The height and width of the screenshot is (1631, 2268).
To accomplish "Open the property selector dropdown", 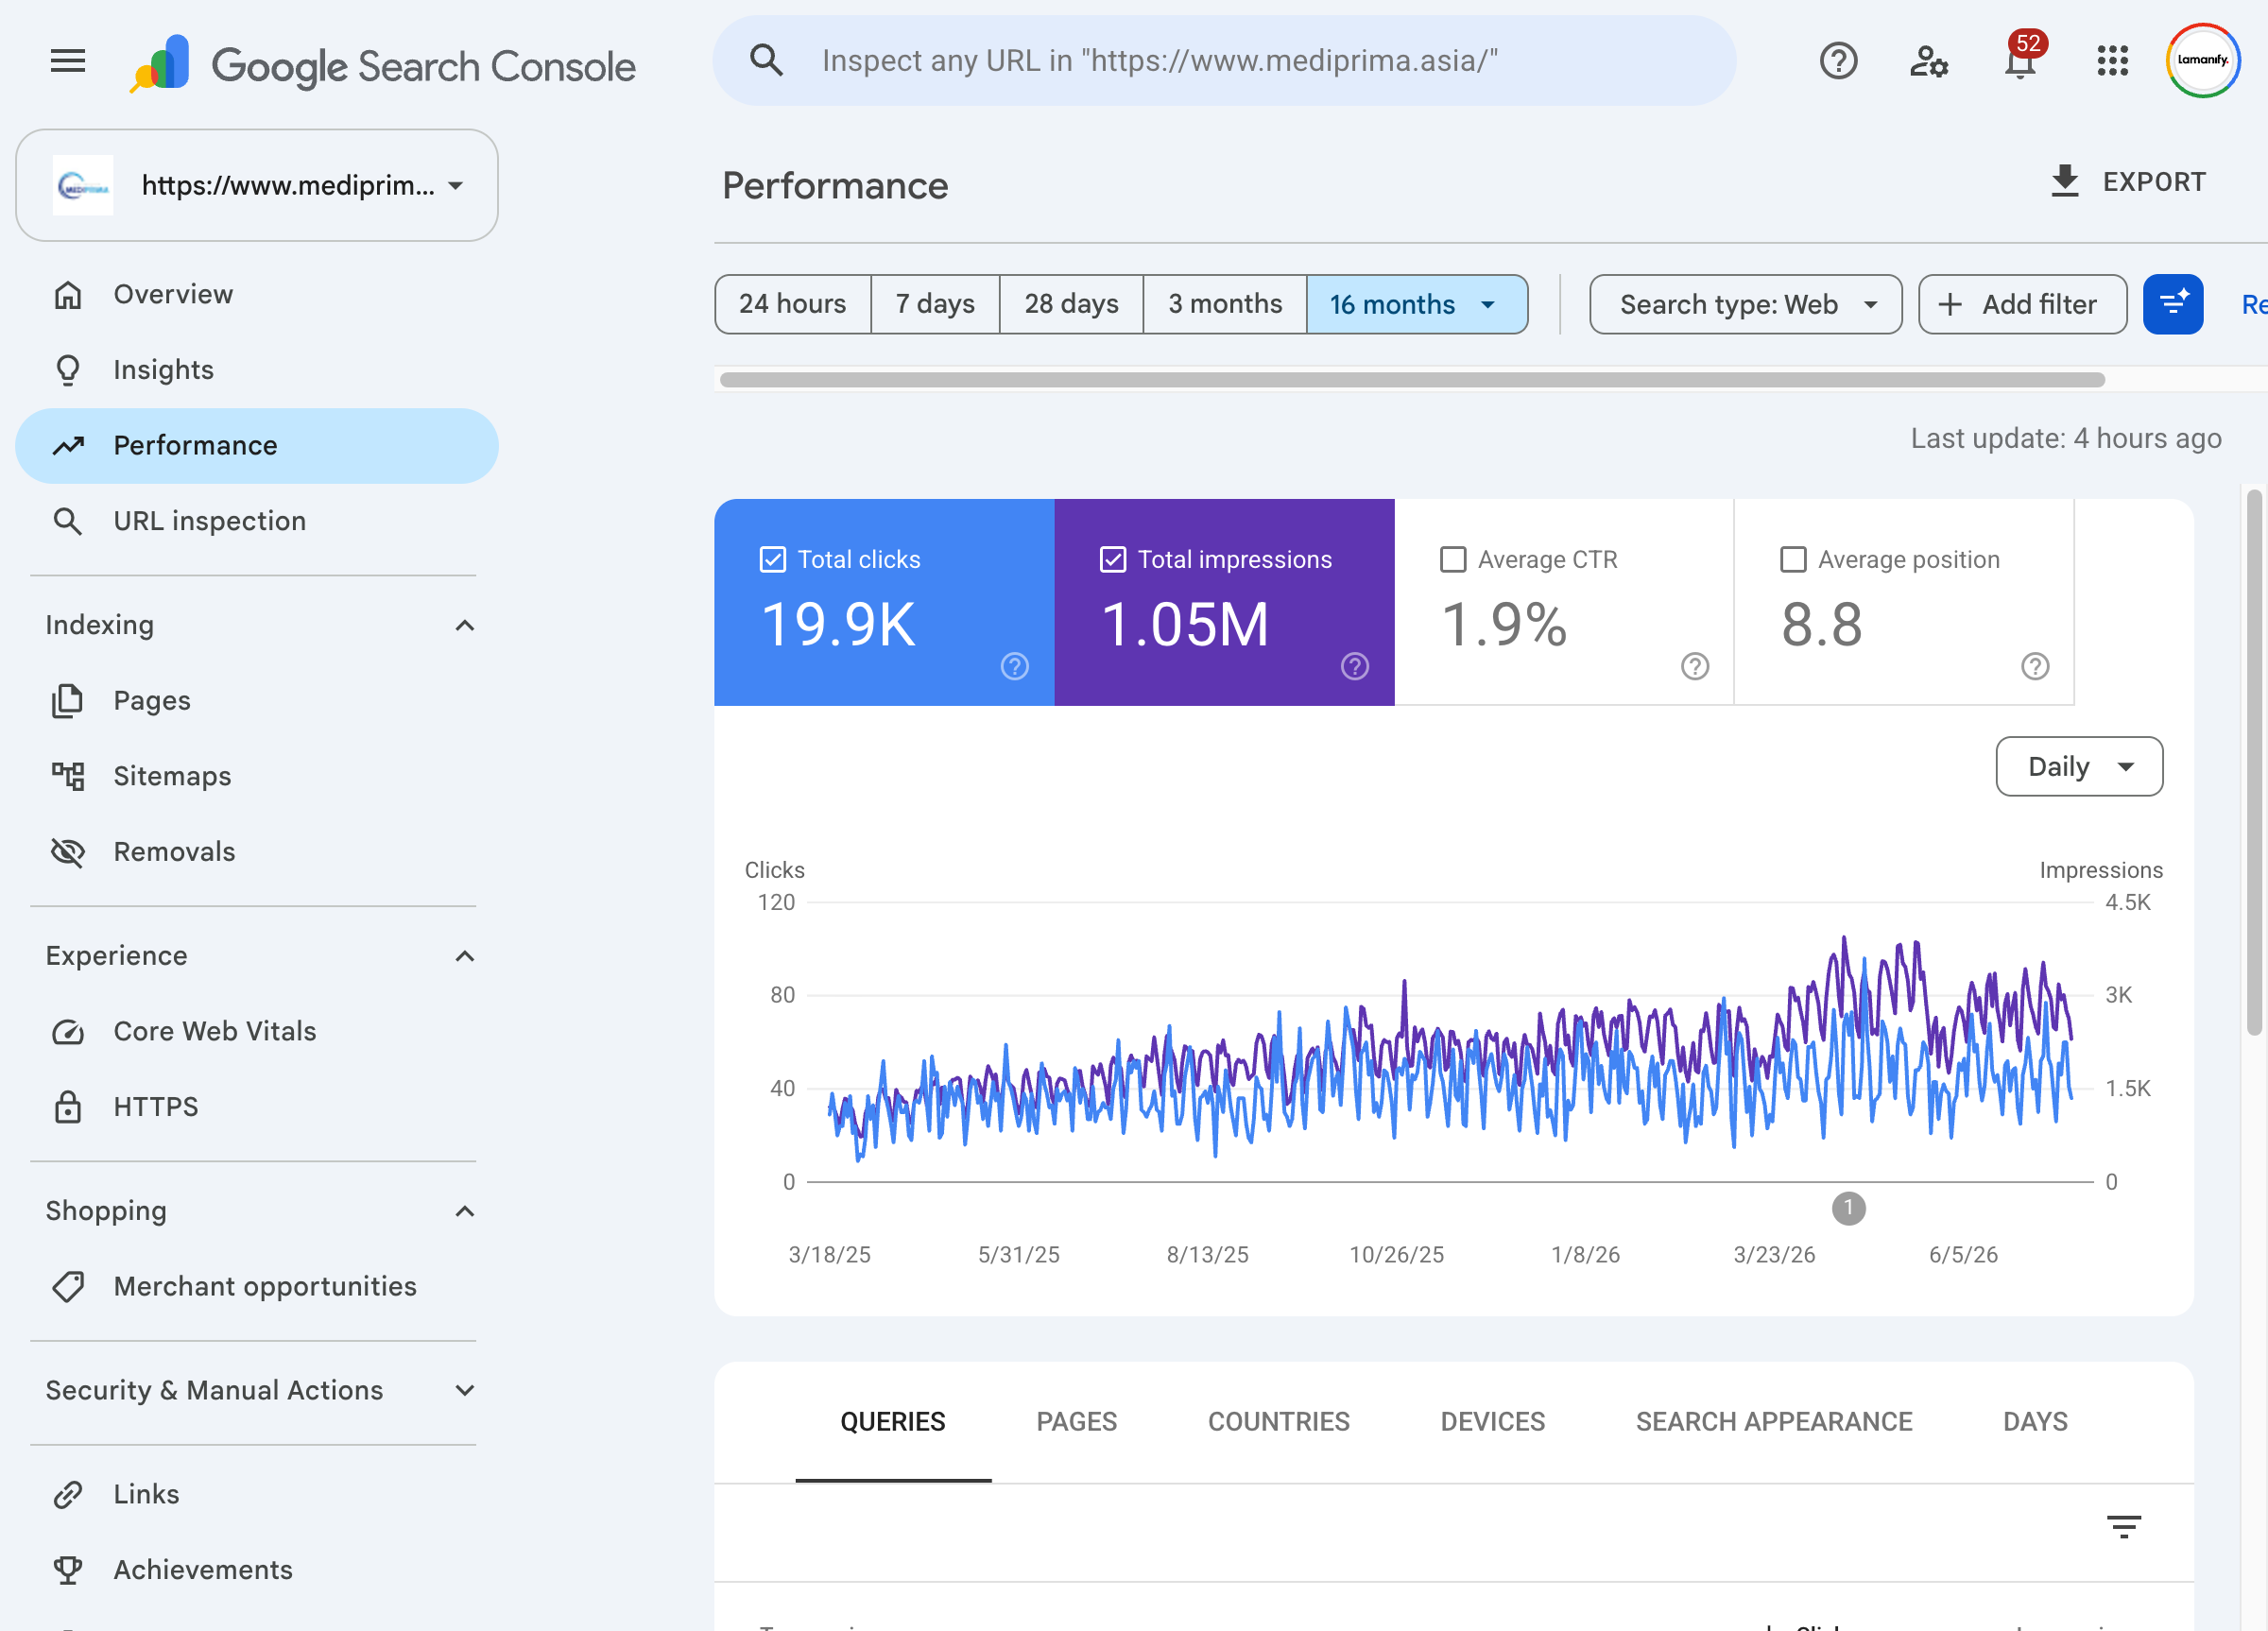I will (x=257, y=185).
